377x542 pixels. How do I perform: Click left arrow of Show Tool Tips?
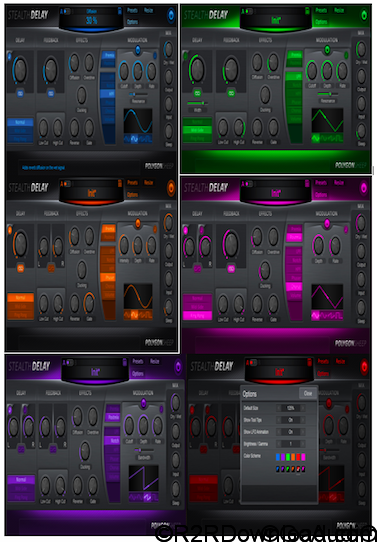279,420
